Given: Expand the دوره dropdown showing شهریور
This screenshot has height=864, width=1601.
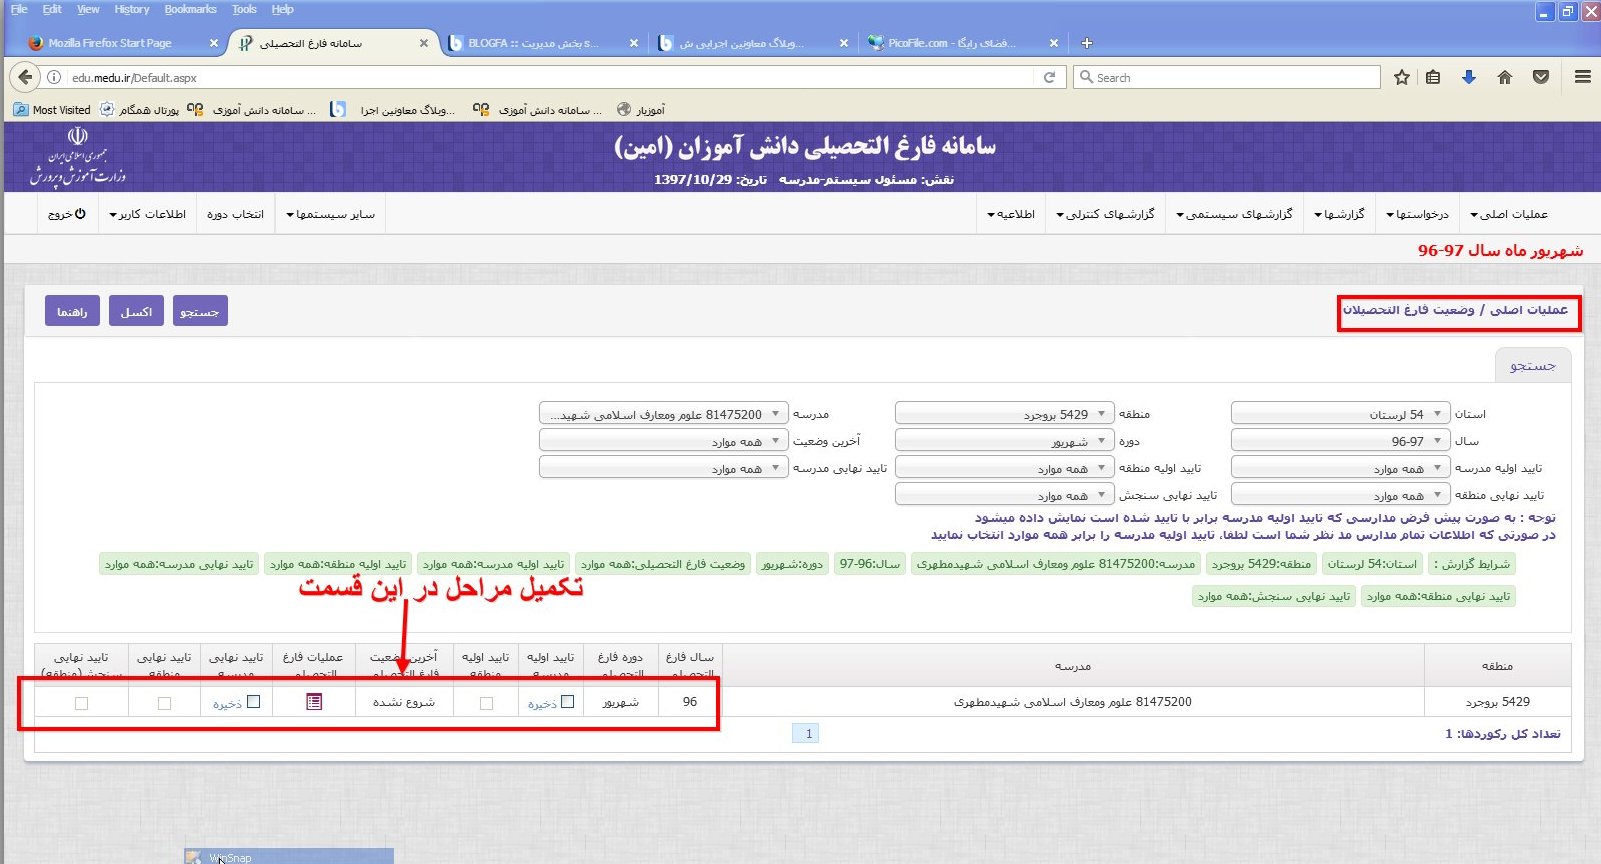Looking at the screenshot, I should pos(1004,441).
